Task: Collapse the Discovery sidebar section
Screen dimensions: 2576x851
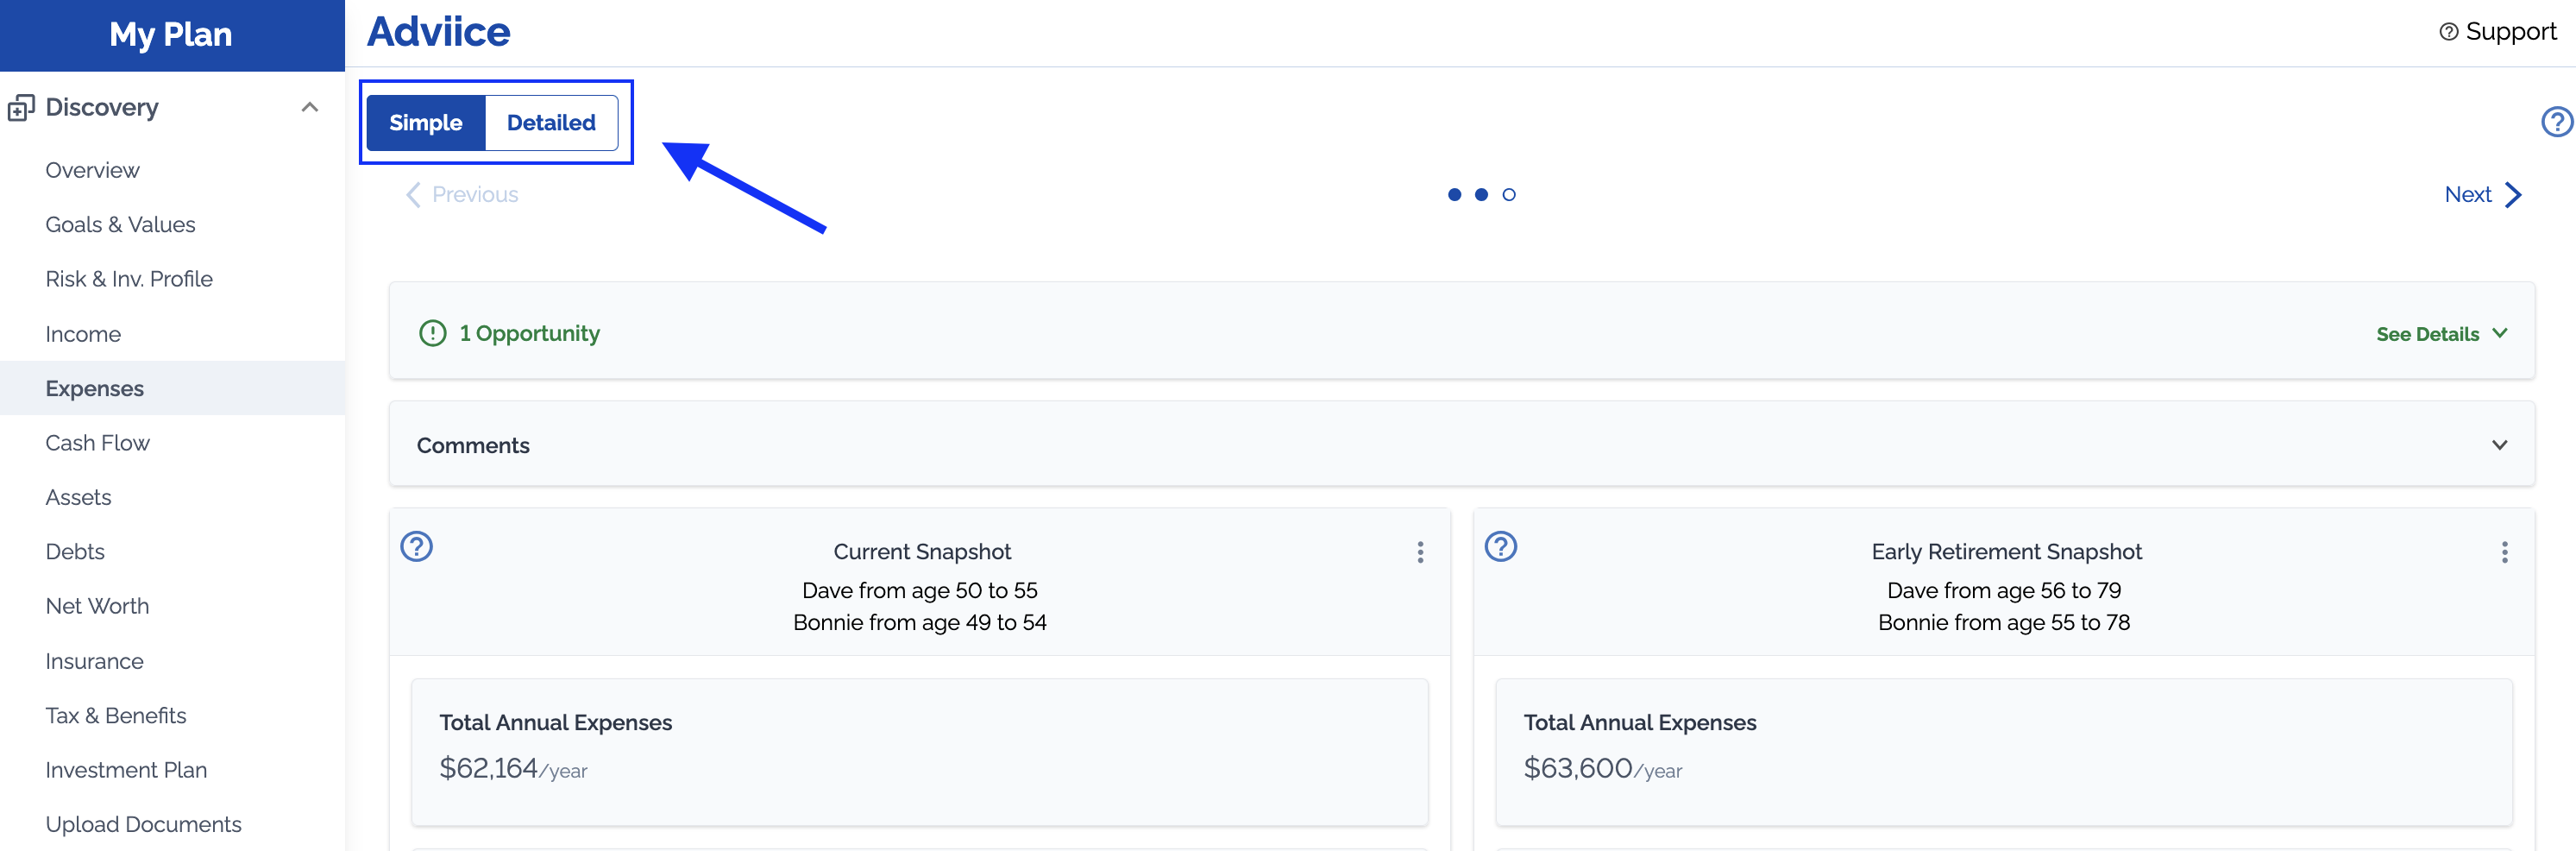Action: [x=310, y=107]
